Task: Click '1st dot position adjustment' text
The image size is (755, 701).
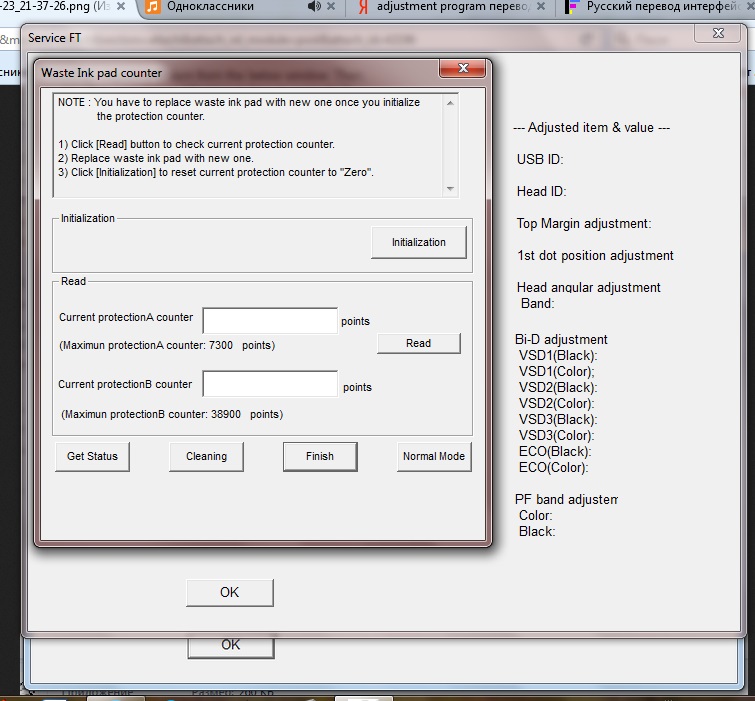Action: pos(596,256)
